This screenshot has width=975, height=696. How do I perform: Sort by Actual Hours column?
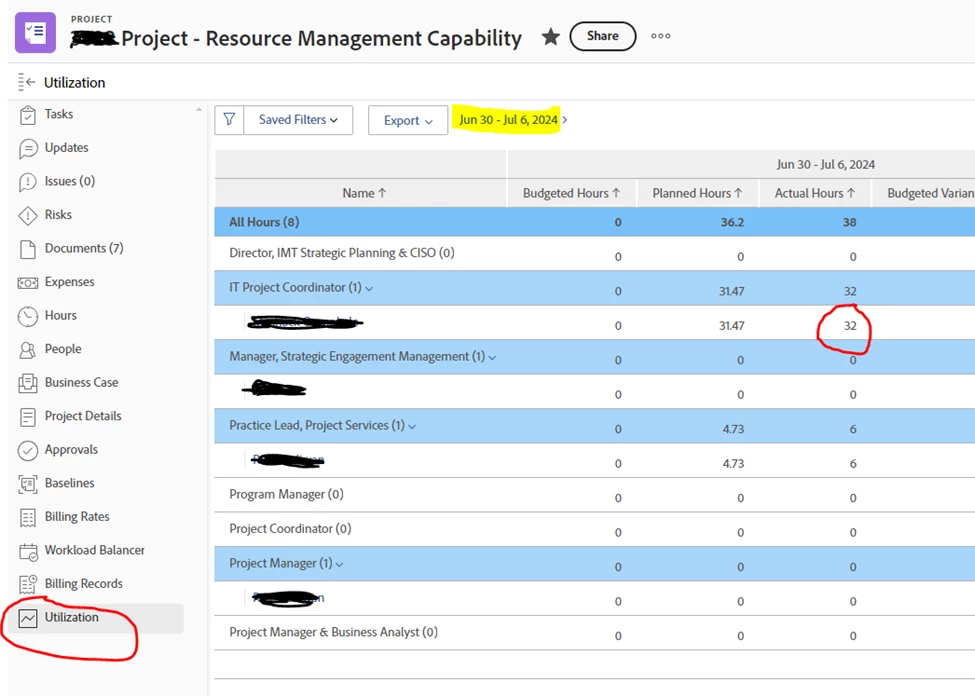pyautogui.click(x=815, y=193)
